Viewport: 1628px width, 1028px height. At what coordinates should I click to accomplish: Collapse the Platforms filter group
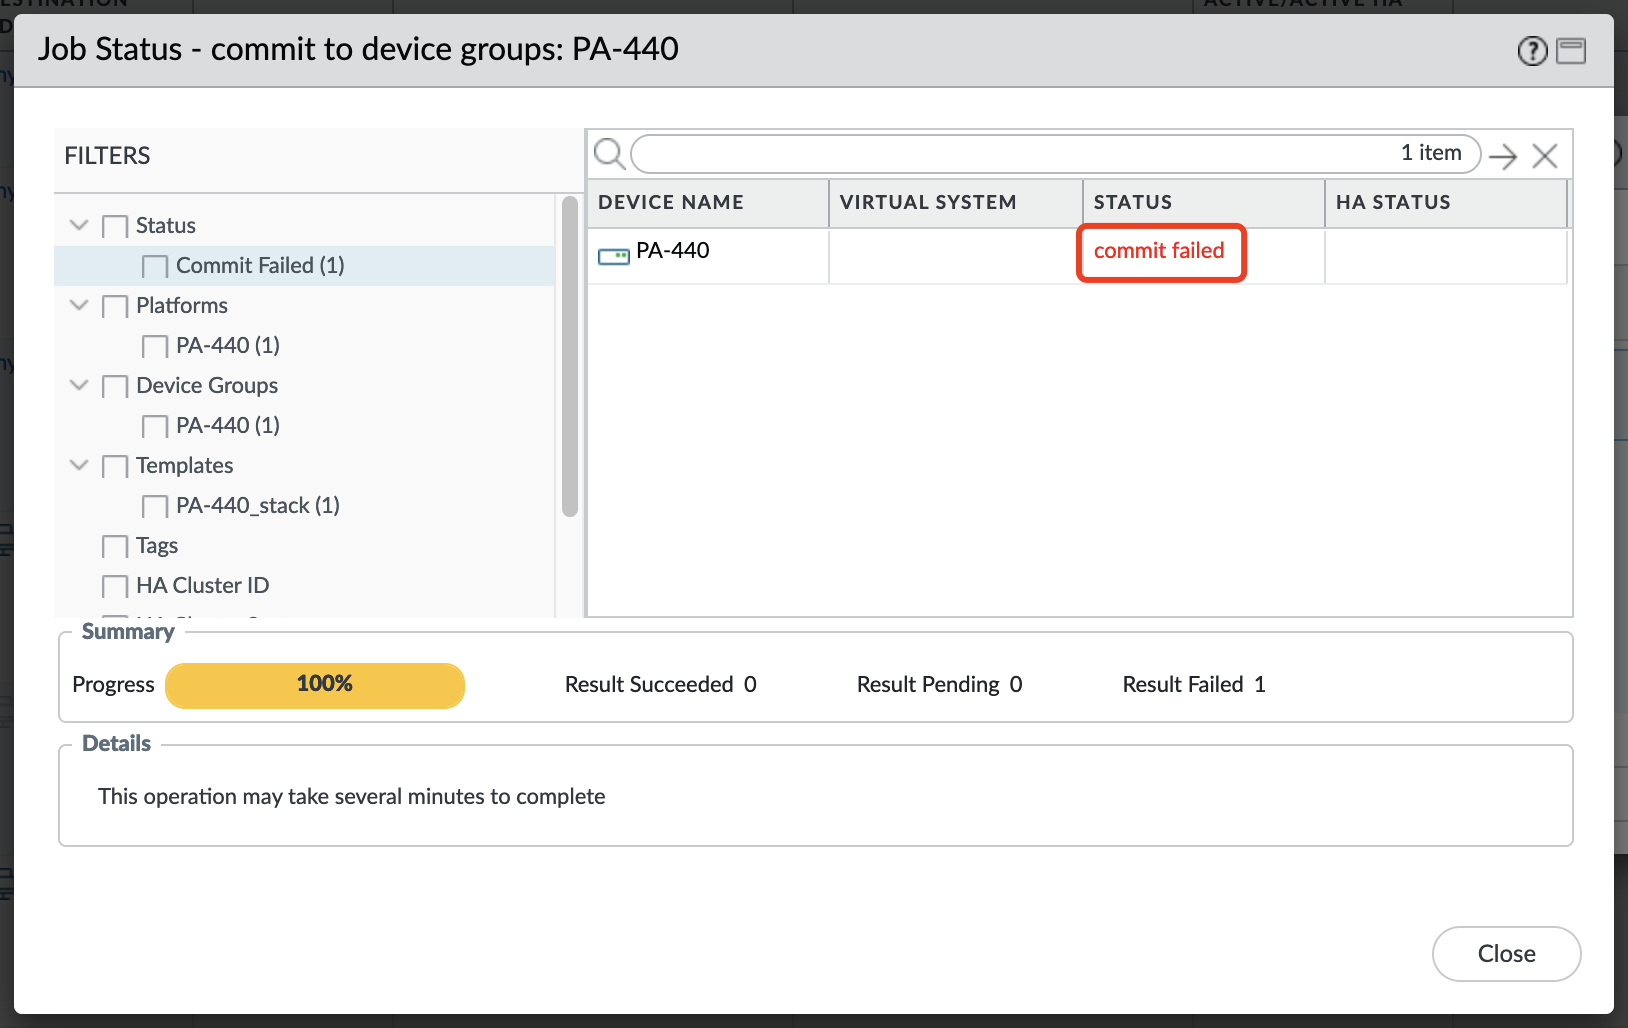click(79, 305)
